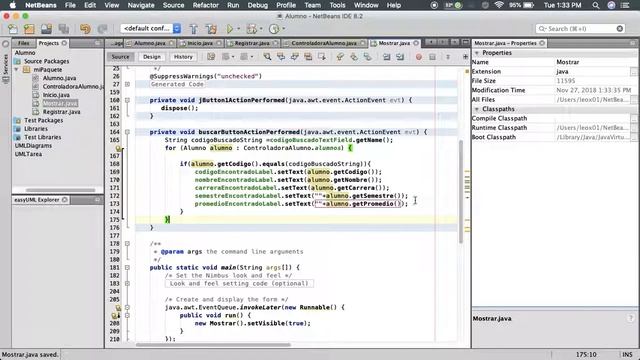Collapse the Classpaths section triangle
The image size is (640, 360).
[476, 109]
